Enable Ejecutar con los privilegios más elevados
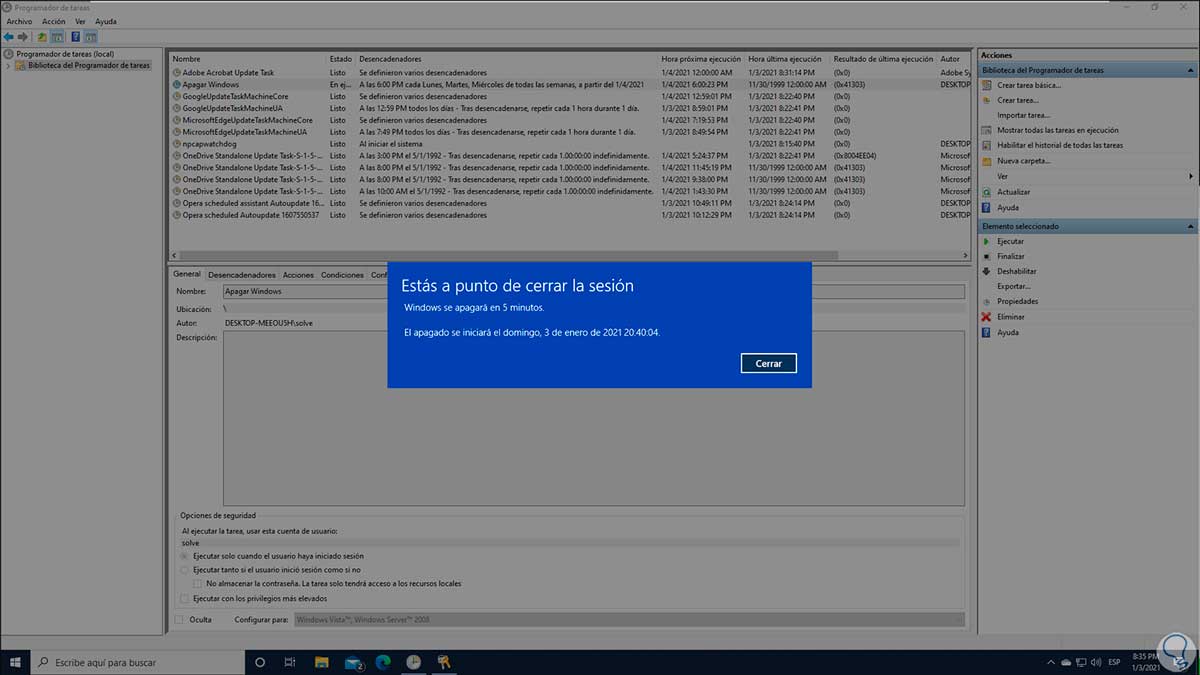 tap(184, 598)
